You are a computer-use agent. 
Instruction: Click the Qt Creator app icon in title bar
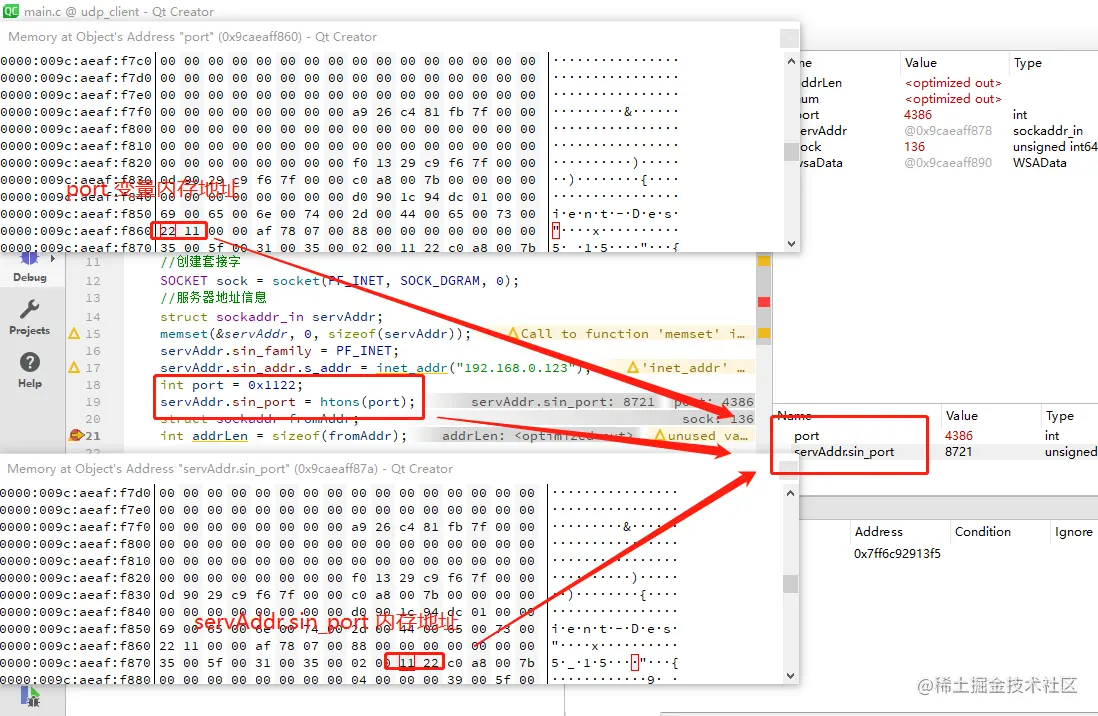11,11
